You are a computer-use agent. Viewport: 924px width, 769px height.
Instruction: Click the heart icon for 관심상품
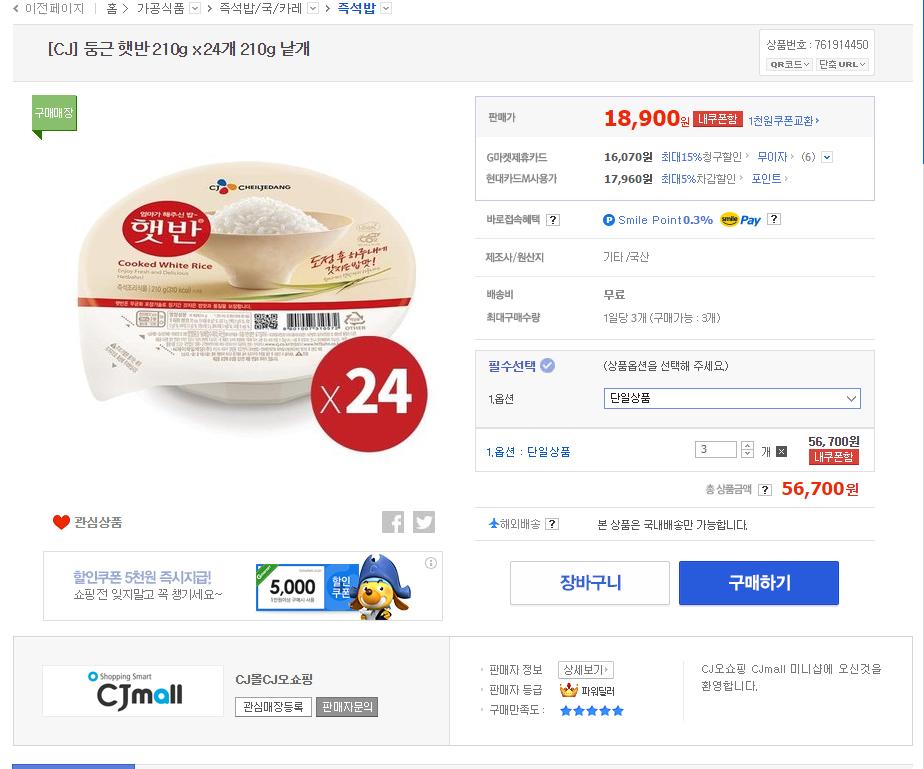point(62,522)
